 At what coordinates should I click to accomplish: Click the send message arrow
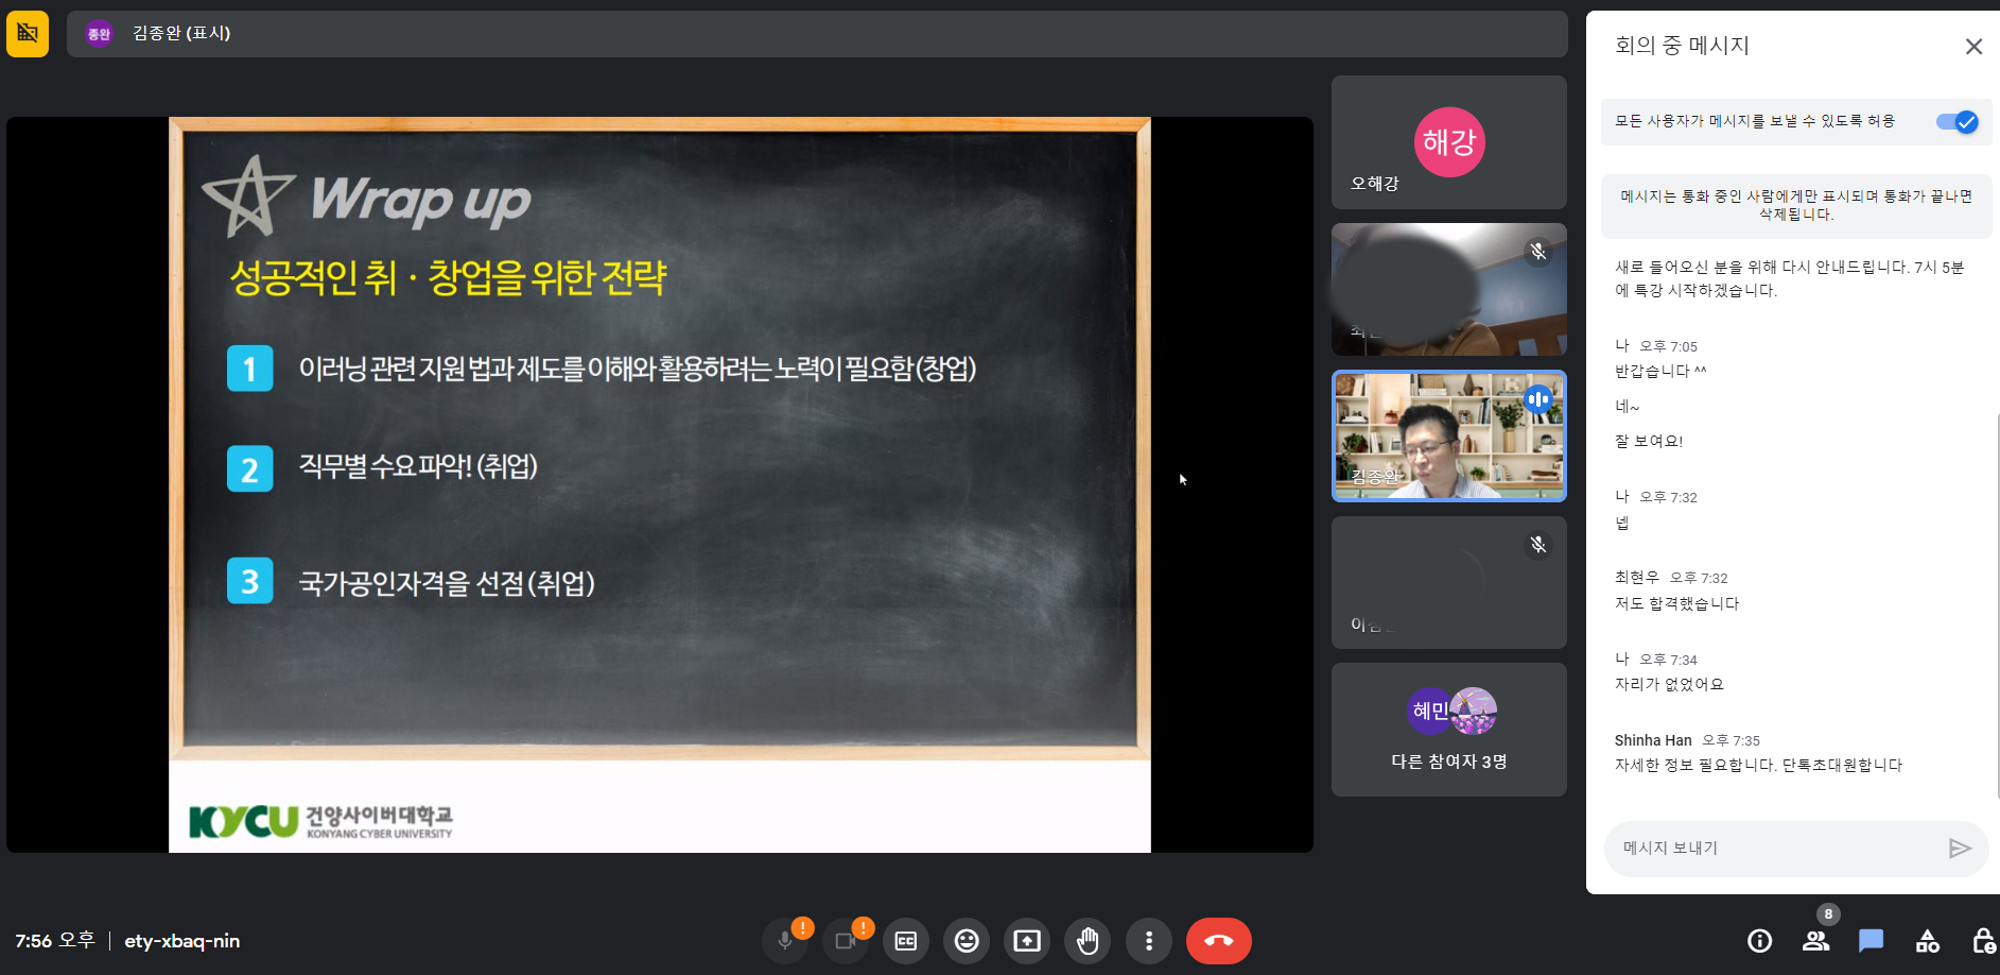pos(1959,848)
